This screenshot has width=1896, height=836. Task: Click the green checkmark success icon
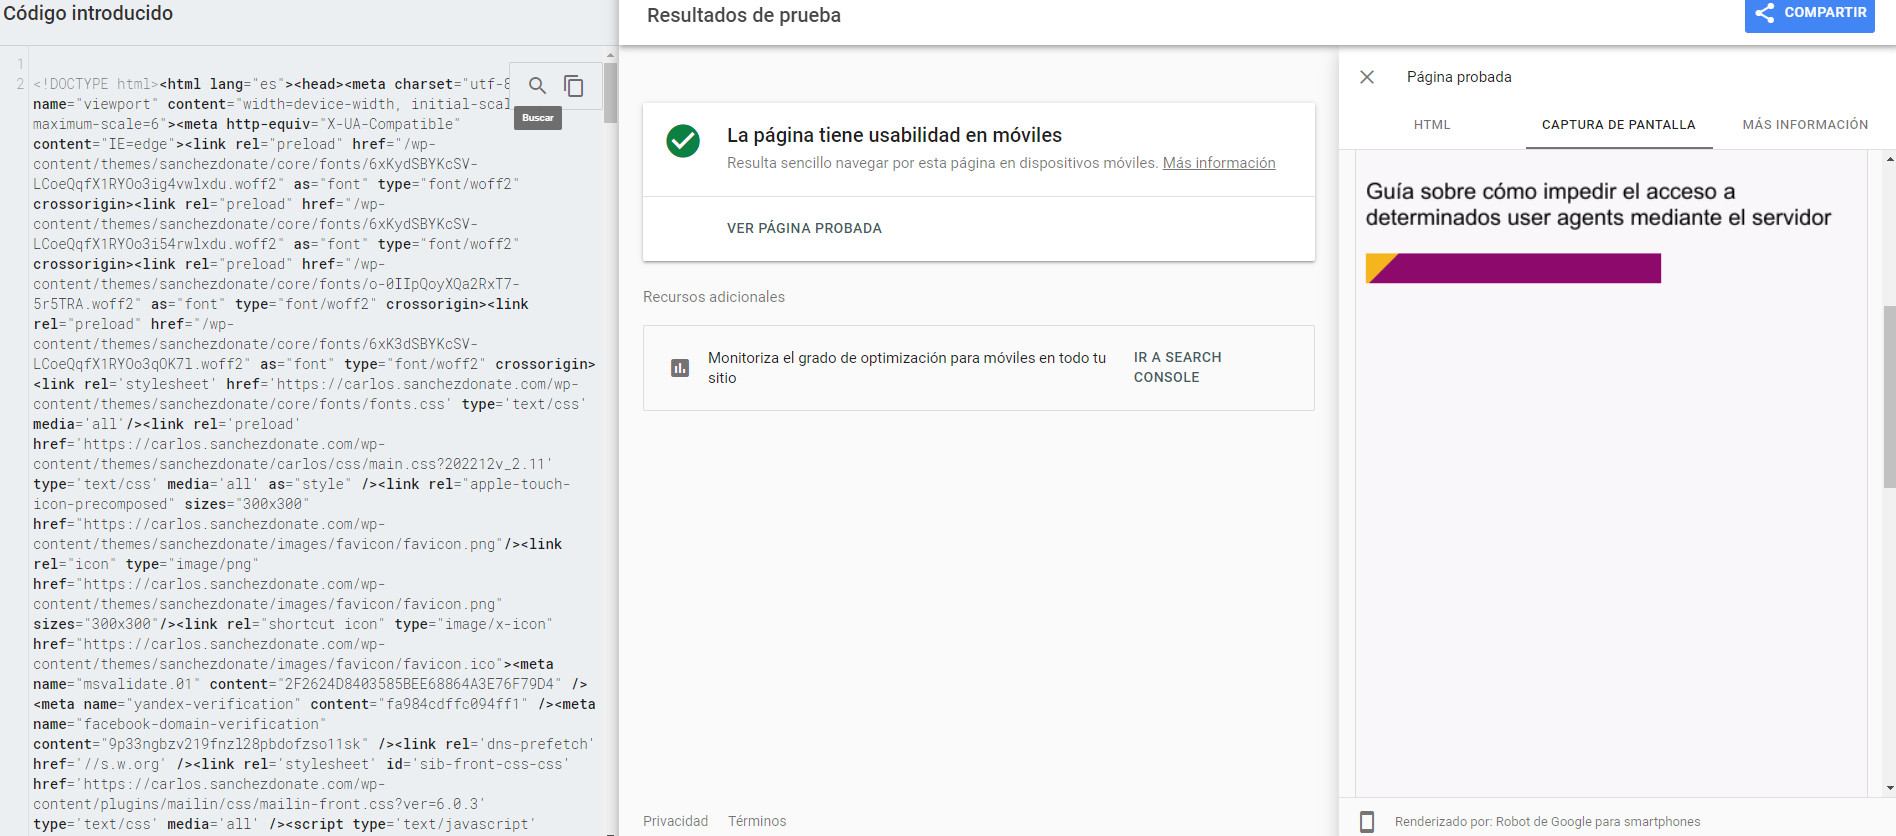683,141
